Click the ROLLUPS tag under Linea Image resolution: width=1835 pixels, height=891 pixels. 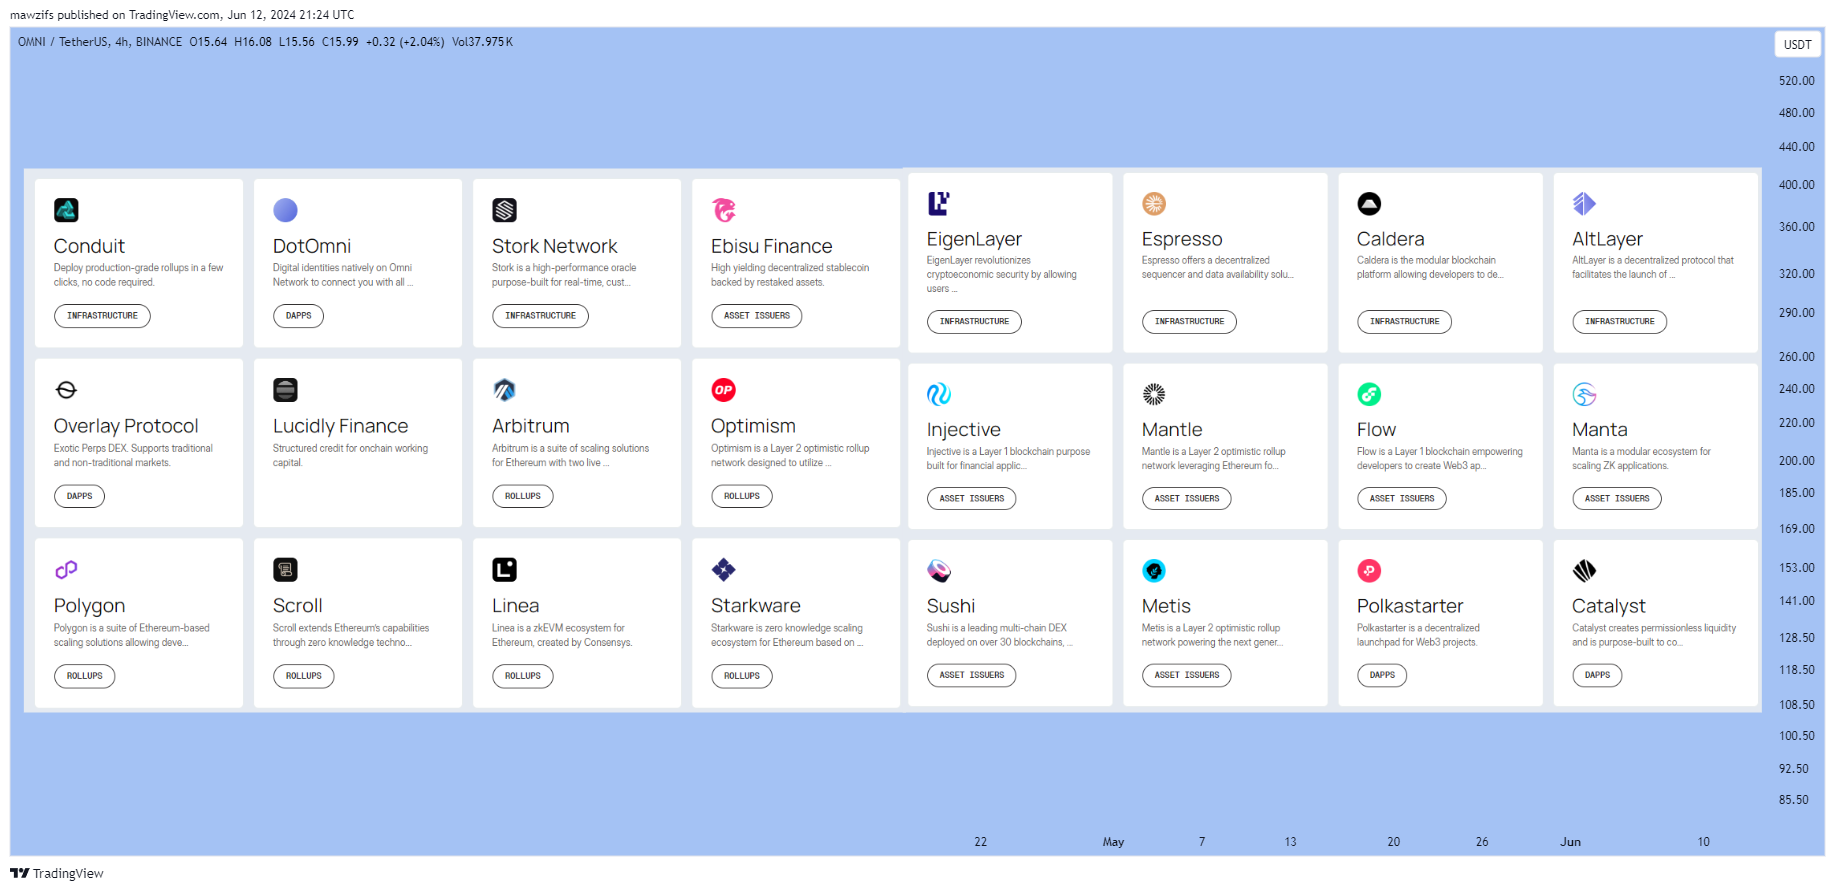click(x=522, y=676)
